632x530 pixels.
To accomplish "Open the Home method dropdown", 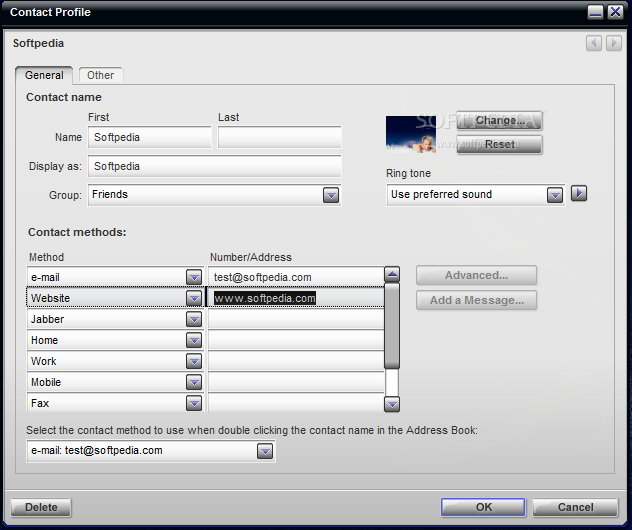I will (x=194, y=340).
